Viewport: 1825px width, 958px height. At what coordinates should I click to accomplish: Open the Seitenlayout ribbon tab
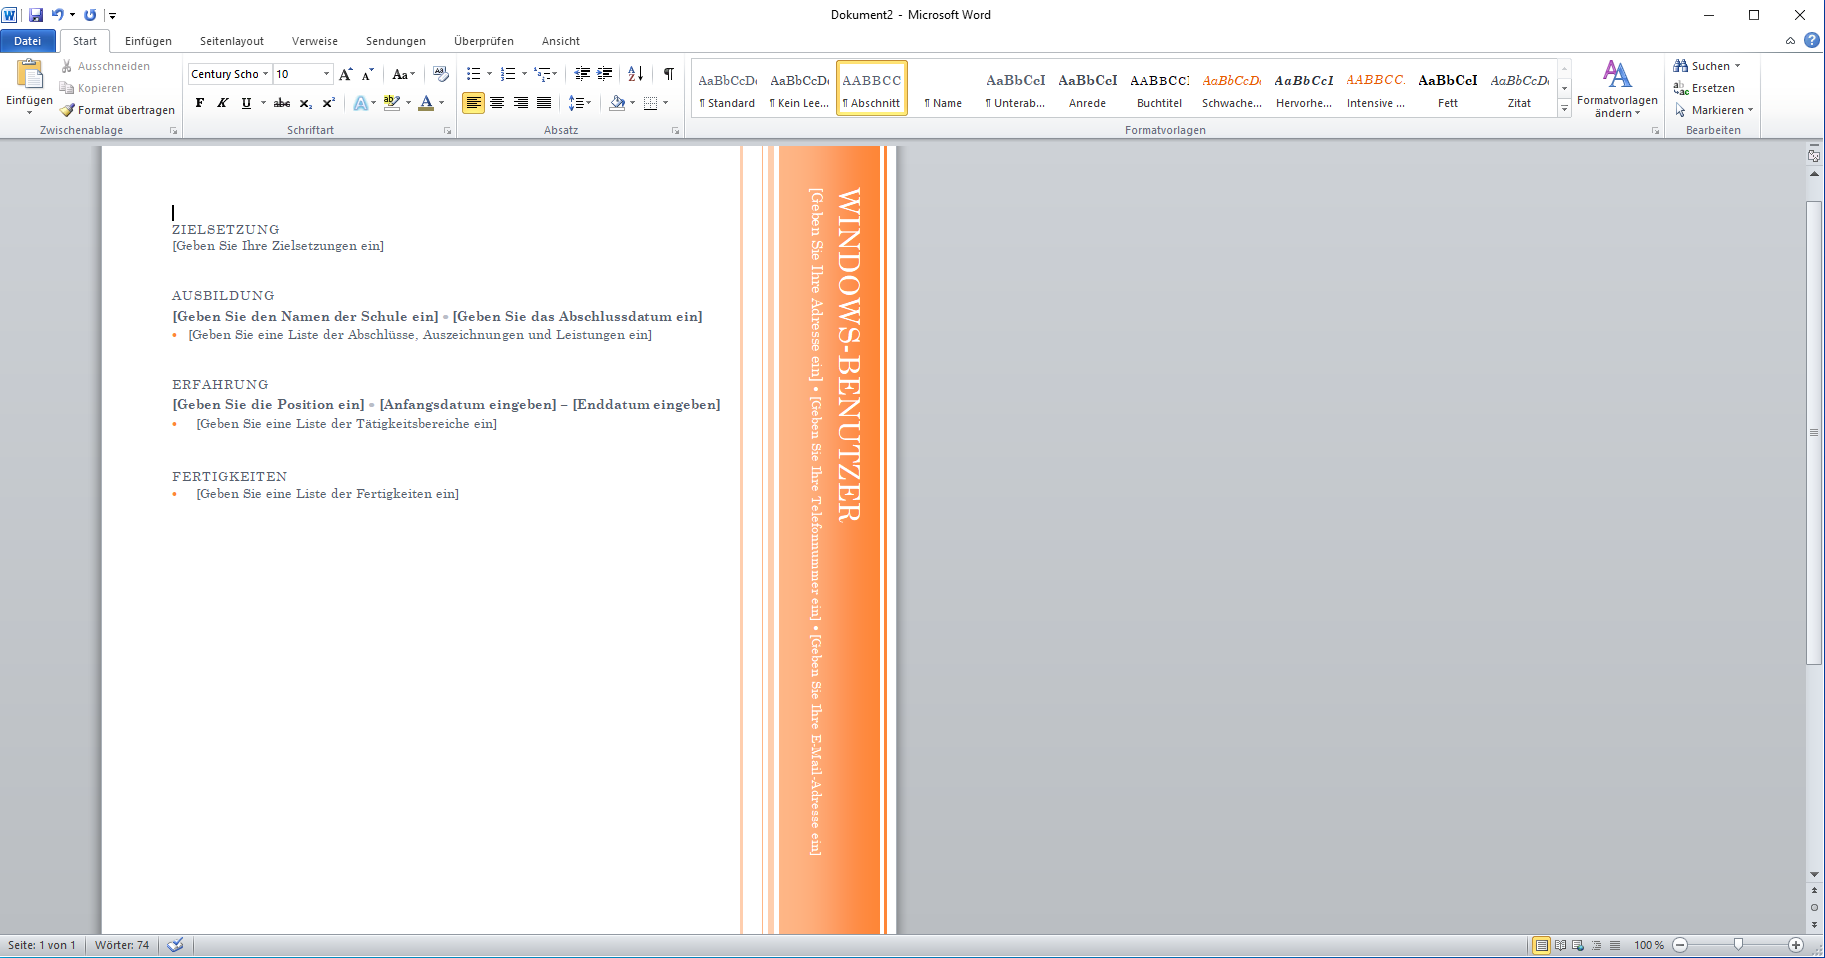point(232,41)
